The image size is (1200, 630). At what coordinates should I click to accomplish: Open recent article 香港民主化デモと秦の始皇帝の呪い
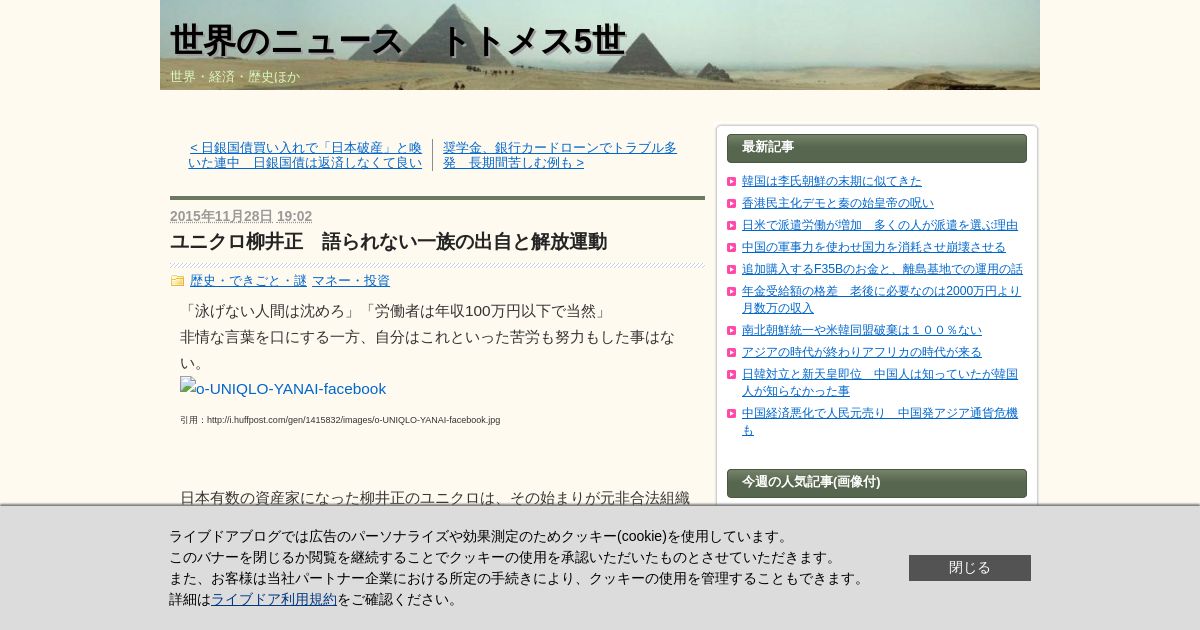838,203
